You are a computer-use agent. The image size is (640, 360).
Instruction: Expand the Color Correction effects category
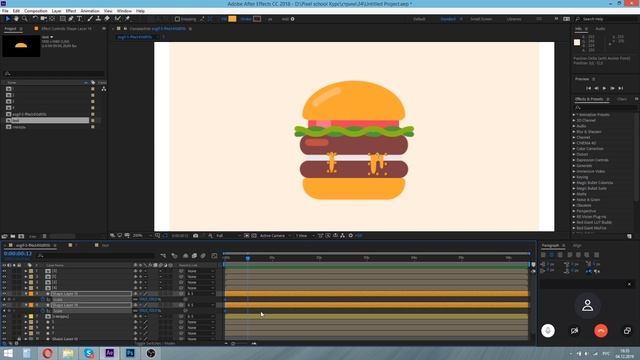pos(574,149)
